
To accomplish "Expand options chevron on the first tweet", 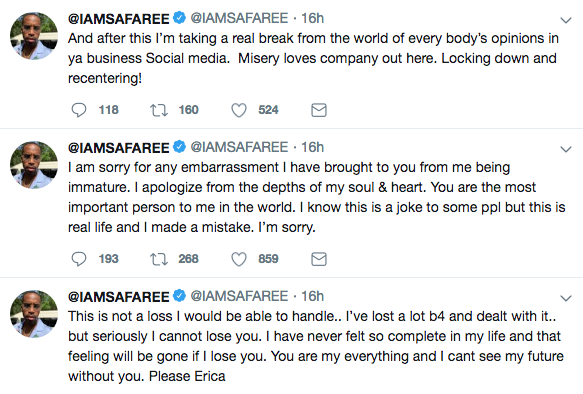I will click(x=566, y=20).
